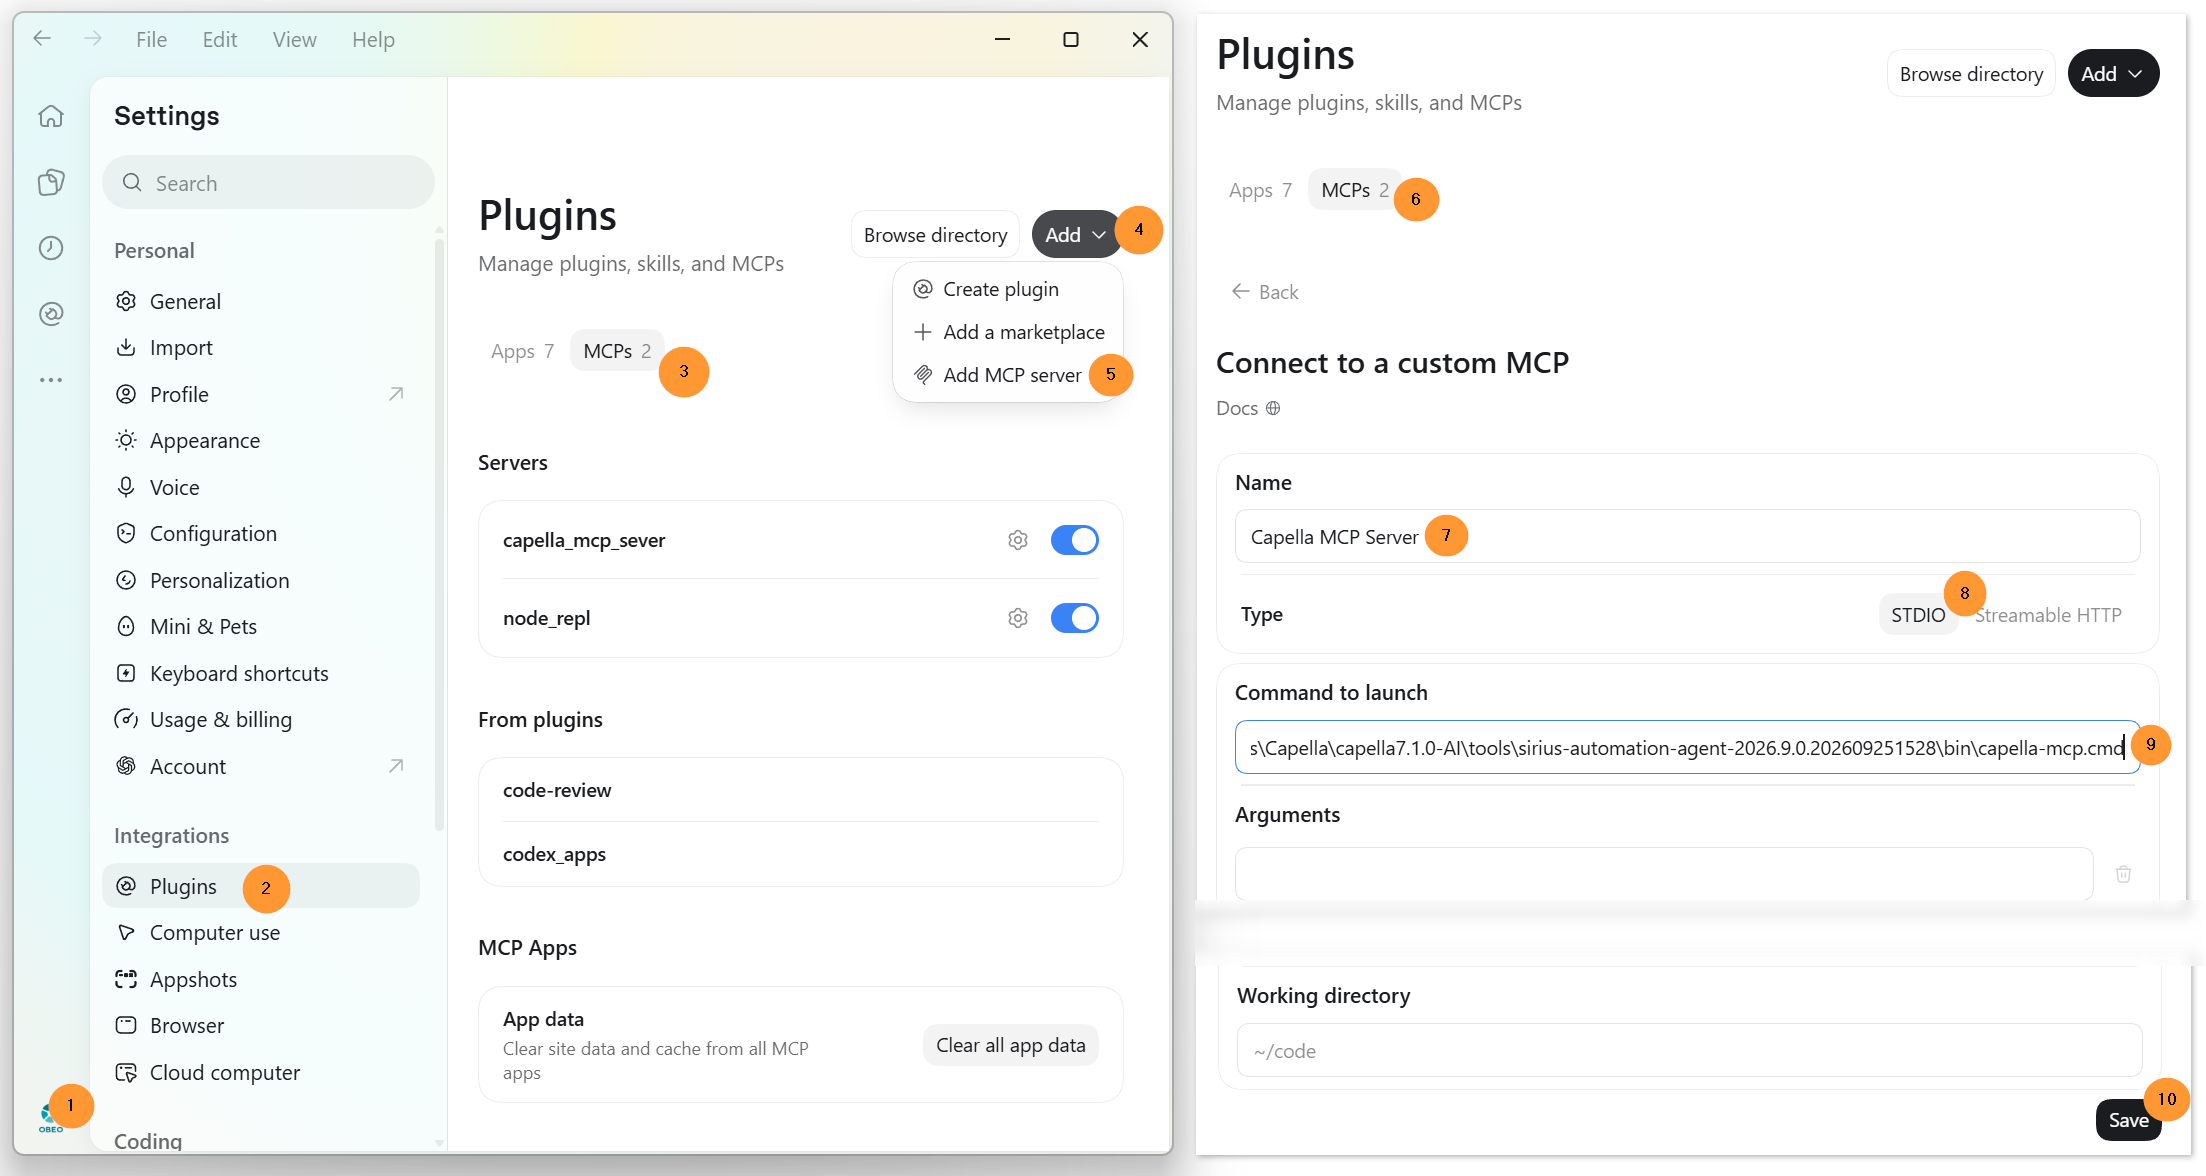Open the File menu

click(x=151, y=39)
